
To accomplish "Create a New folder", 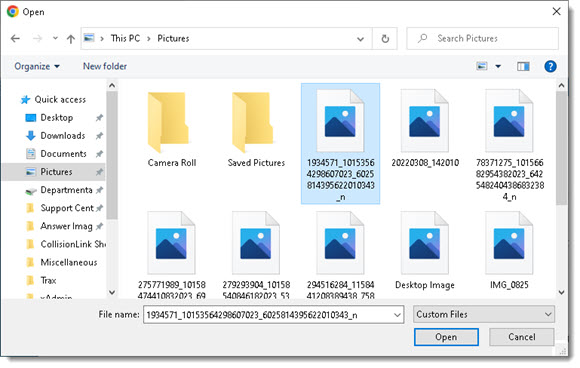I will [105, 67].
